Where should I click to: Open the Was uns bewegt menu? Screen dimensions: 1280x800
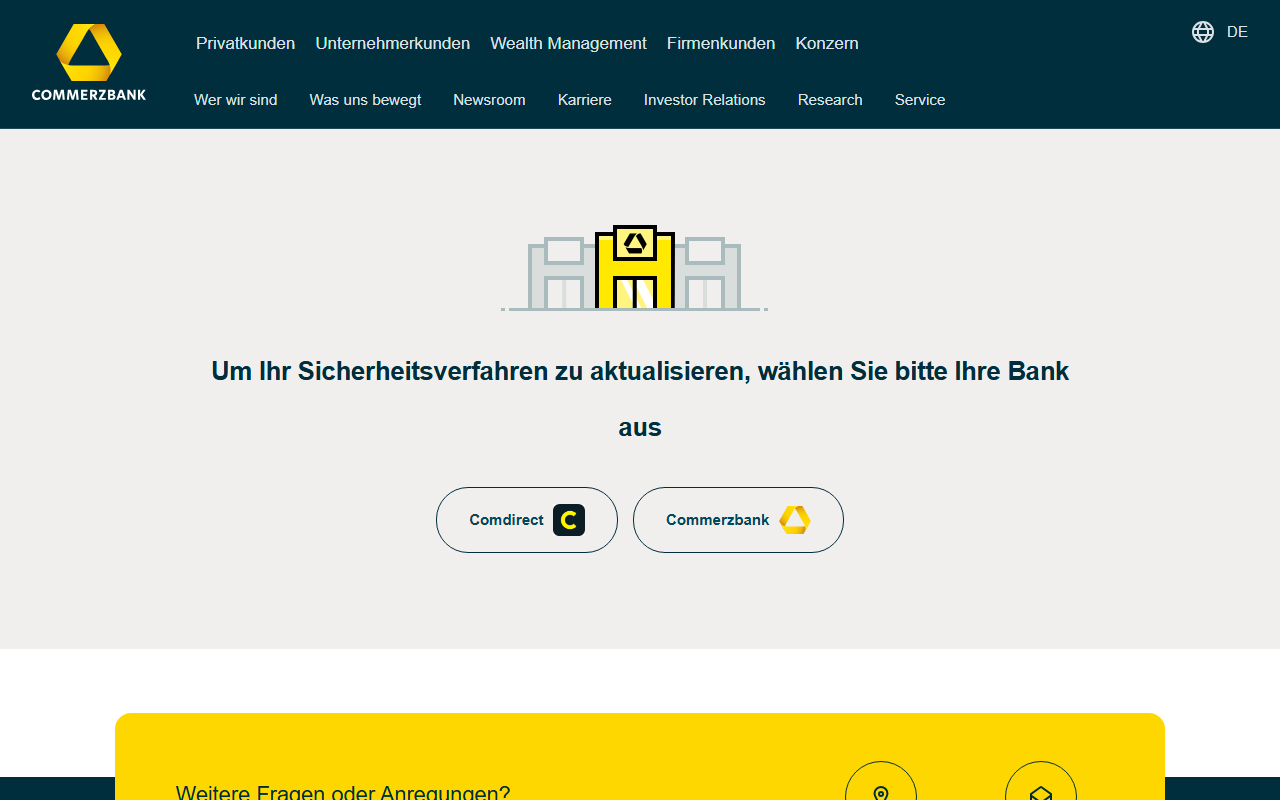pos(365,100)
